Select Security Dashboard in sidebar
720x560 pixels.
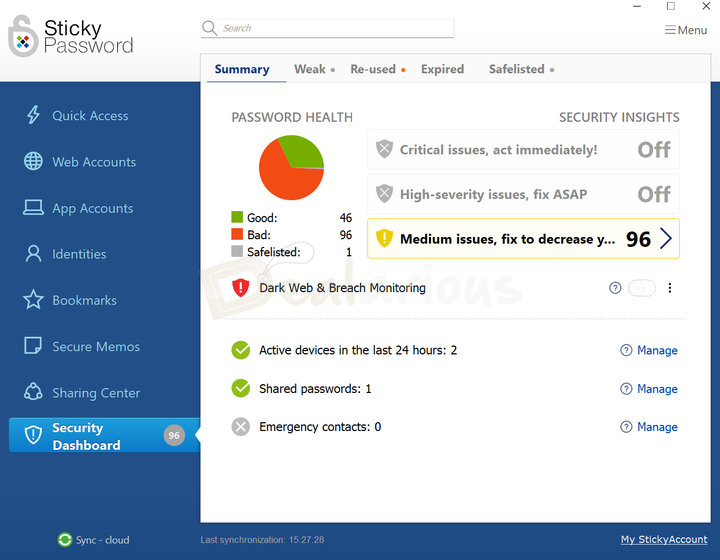[104, 435]
